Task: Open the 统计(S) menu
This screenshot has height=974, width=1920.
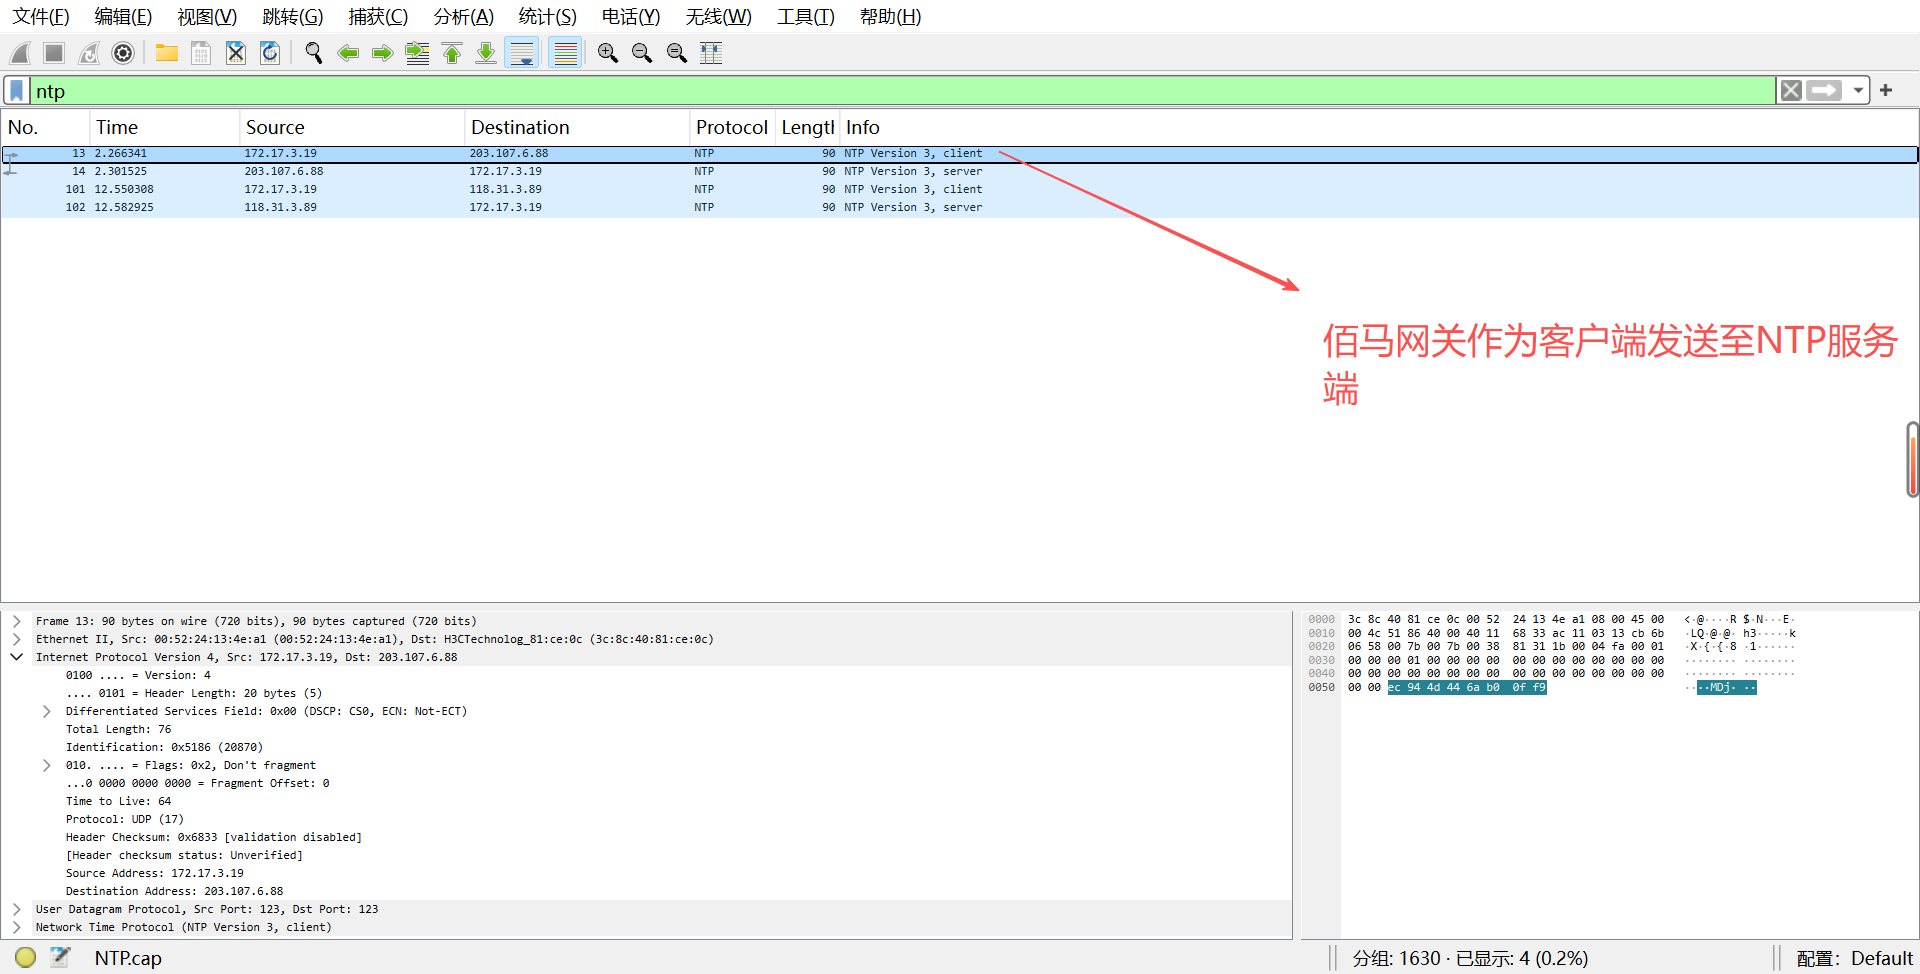Action: coord(547,17)
